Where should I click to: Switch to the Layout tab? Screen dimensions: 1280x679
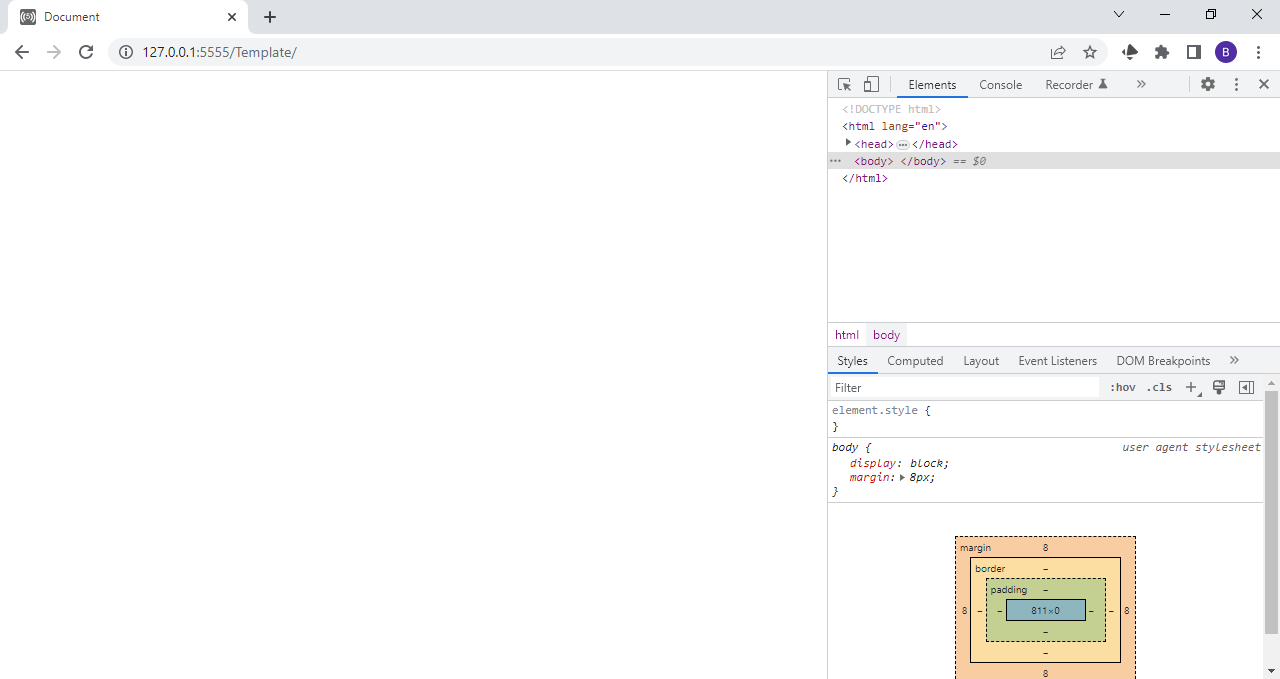(x=981, y=360)
